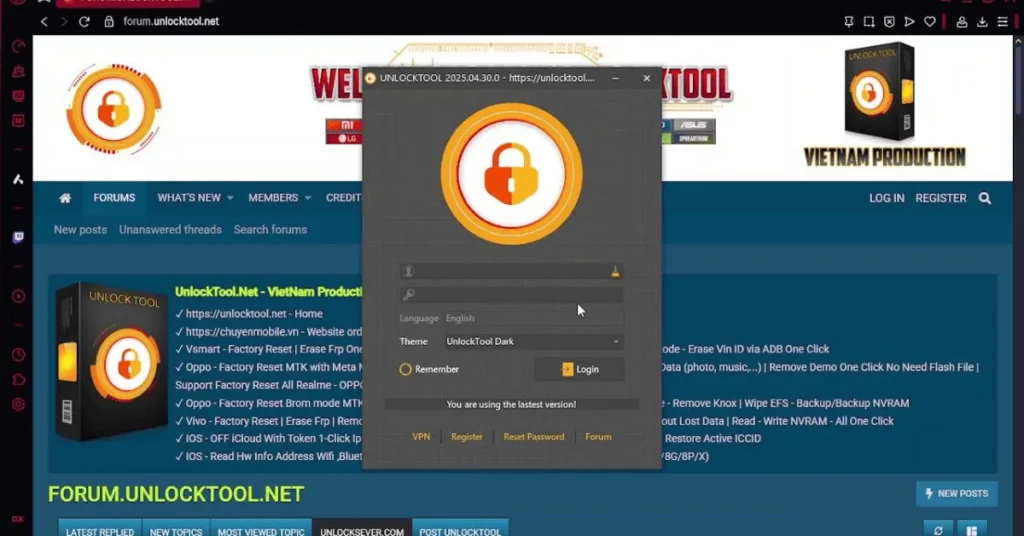Open the browser downloads icon
1024x536 pixels.
click(982, 22)
